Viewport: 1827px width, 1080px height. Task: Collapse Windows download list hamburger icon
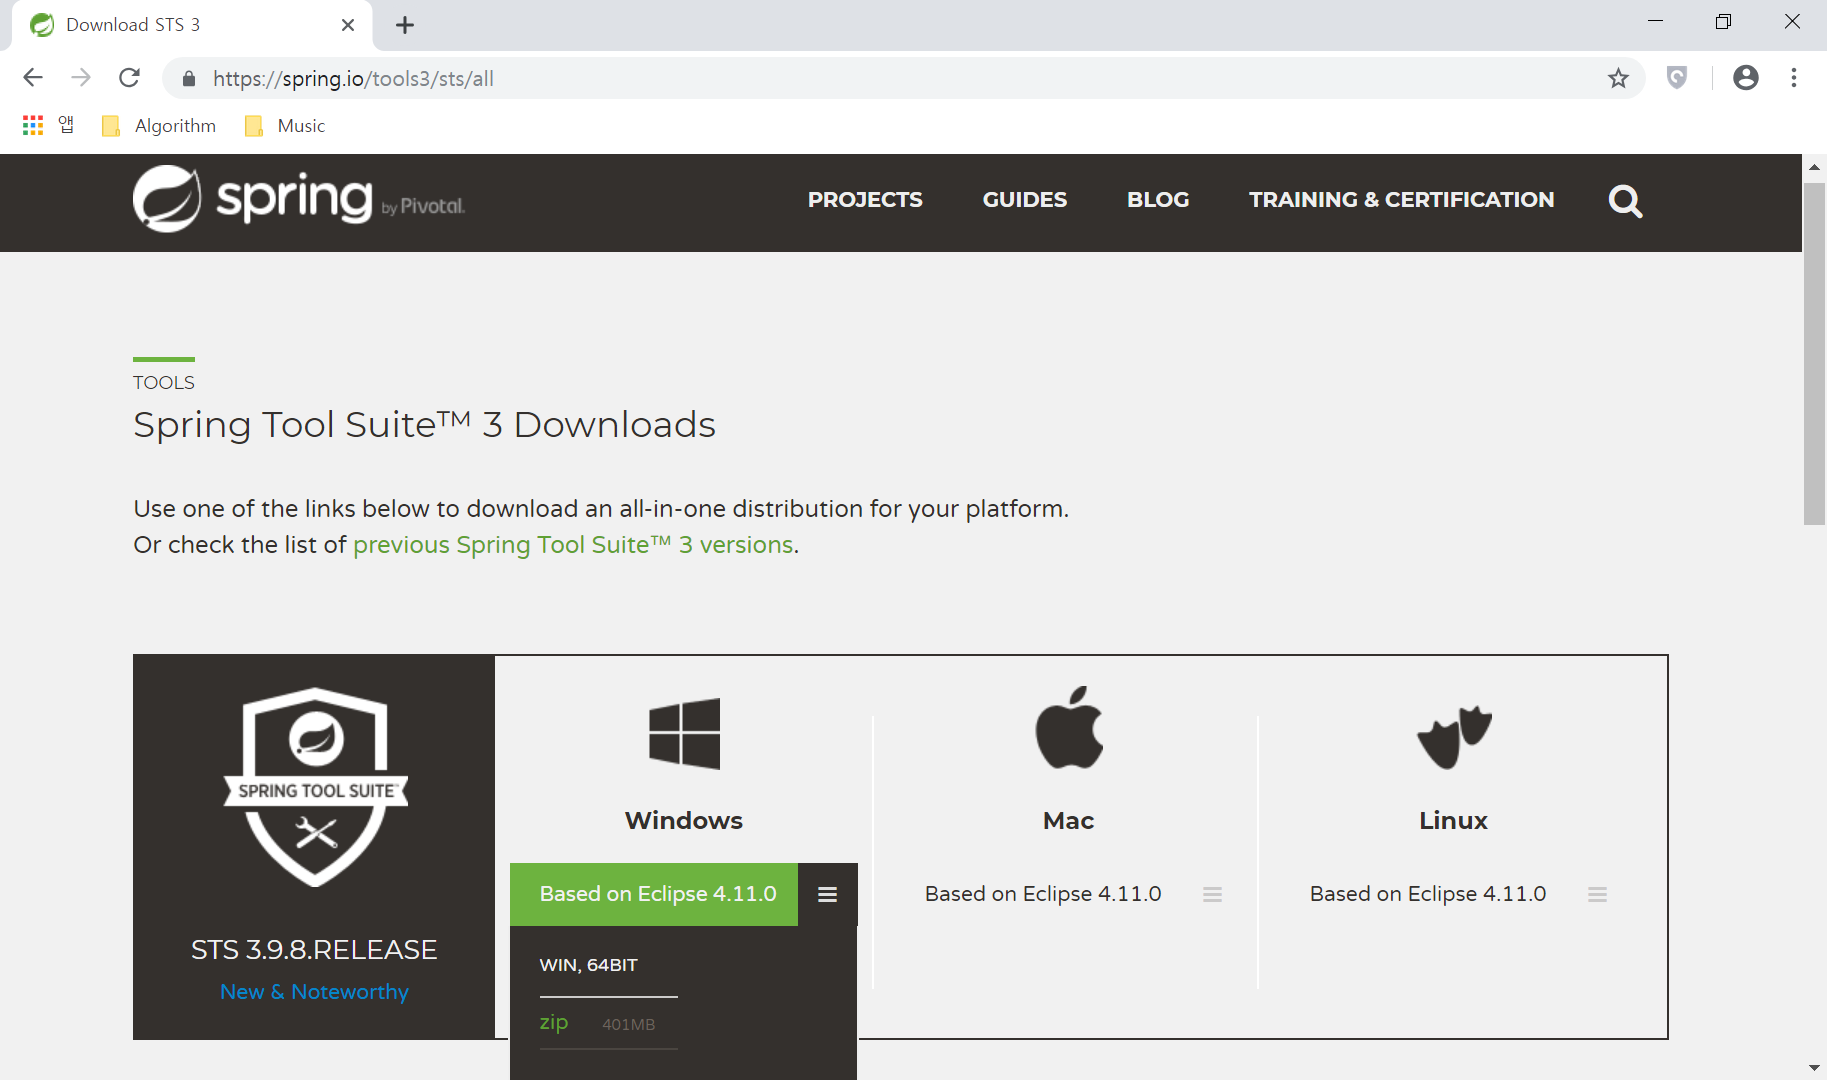[827, 894]
